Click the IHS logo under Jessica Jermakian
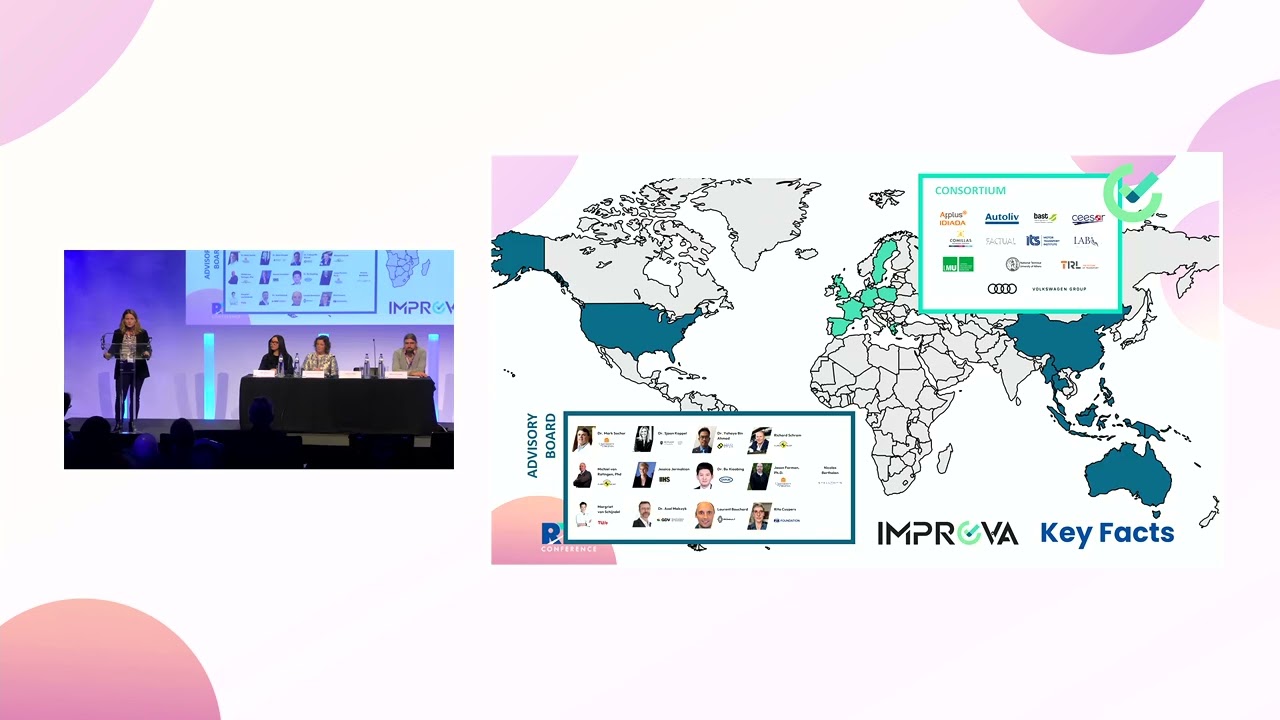1280x720 pixels. (664, 479)
